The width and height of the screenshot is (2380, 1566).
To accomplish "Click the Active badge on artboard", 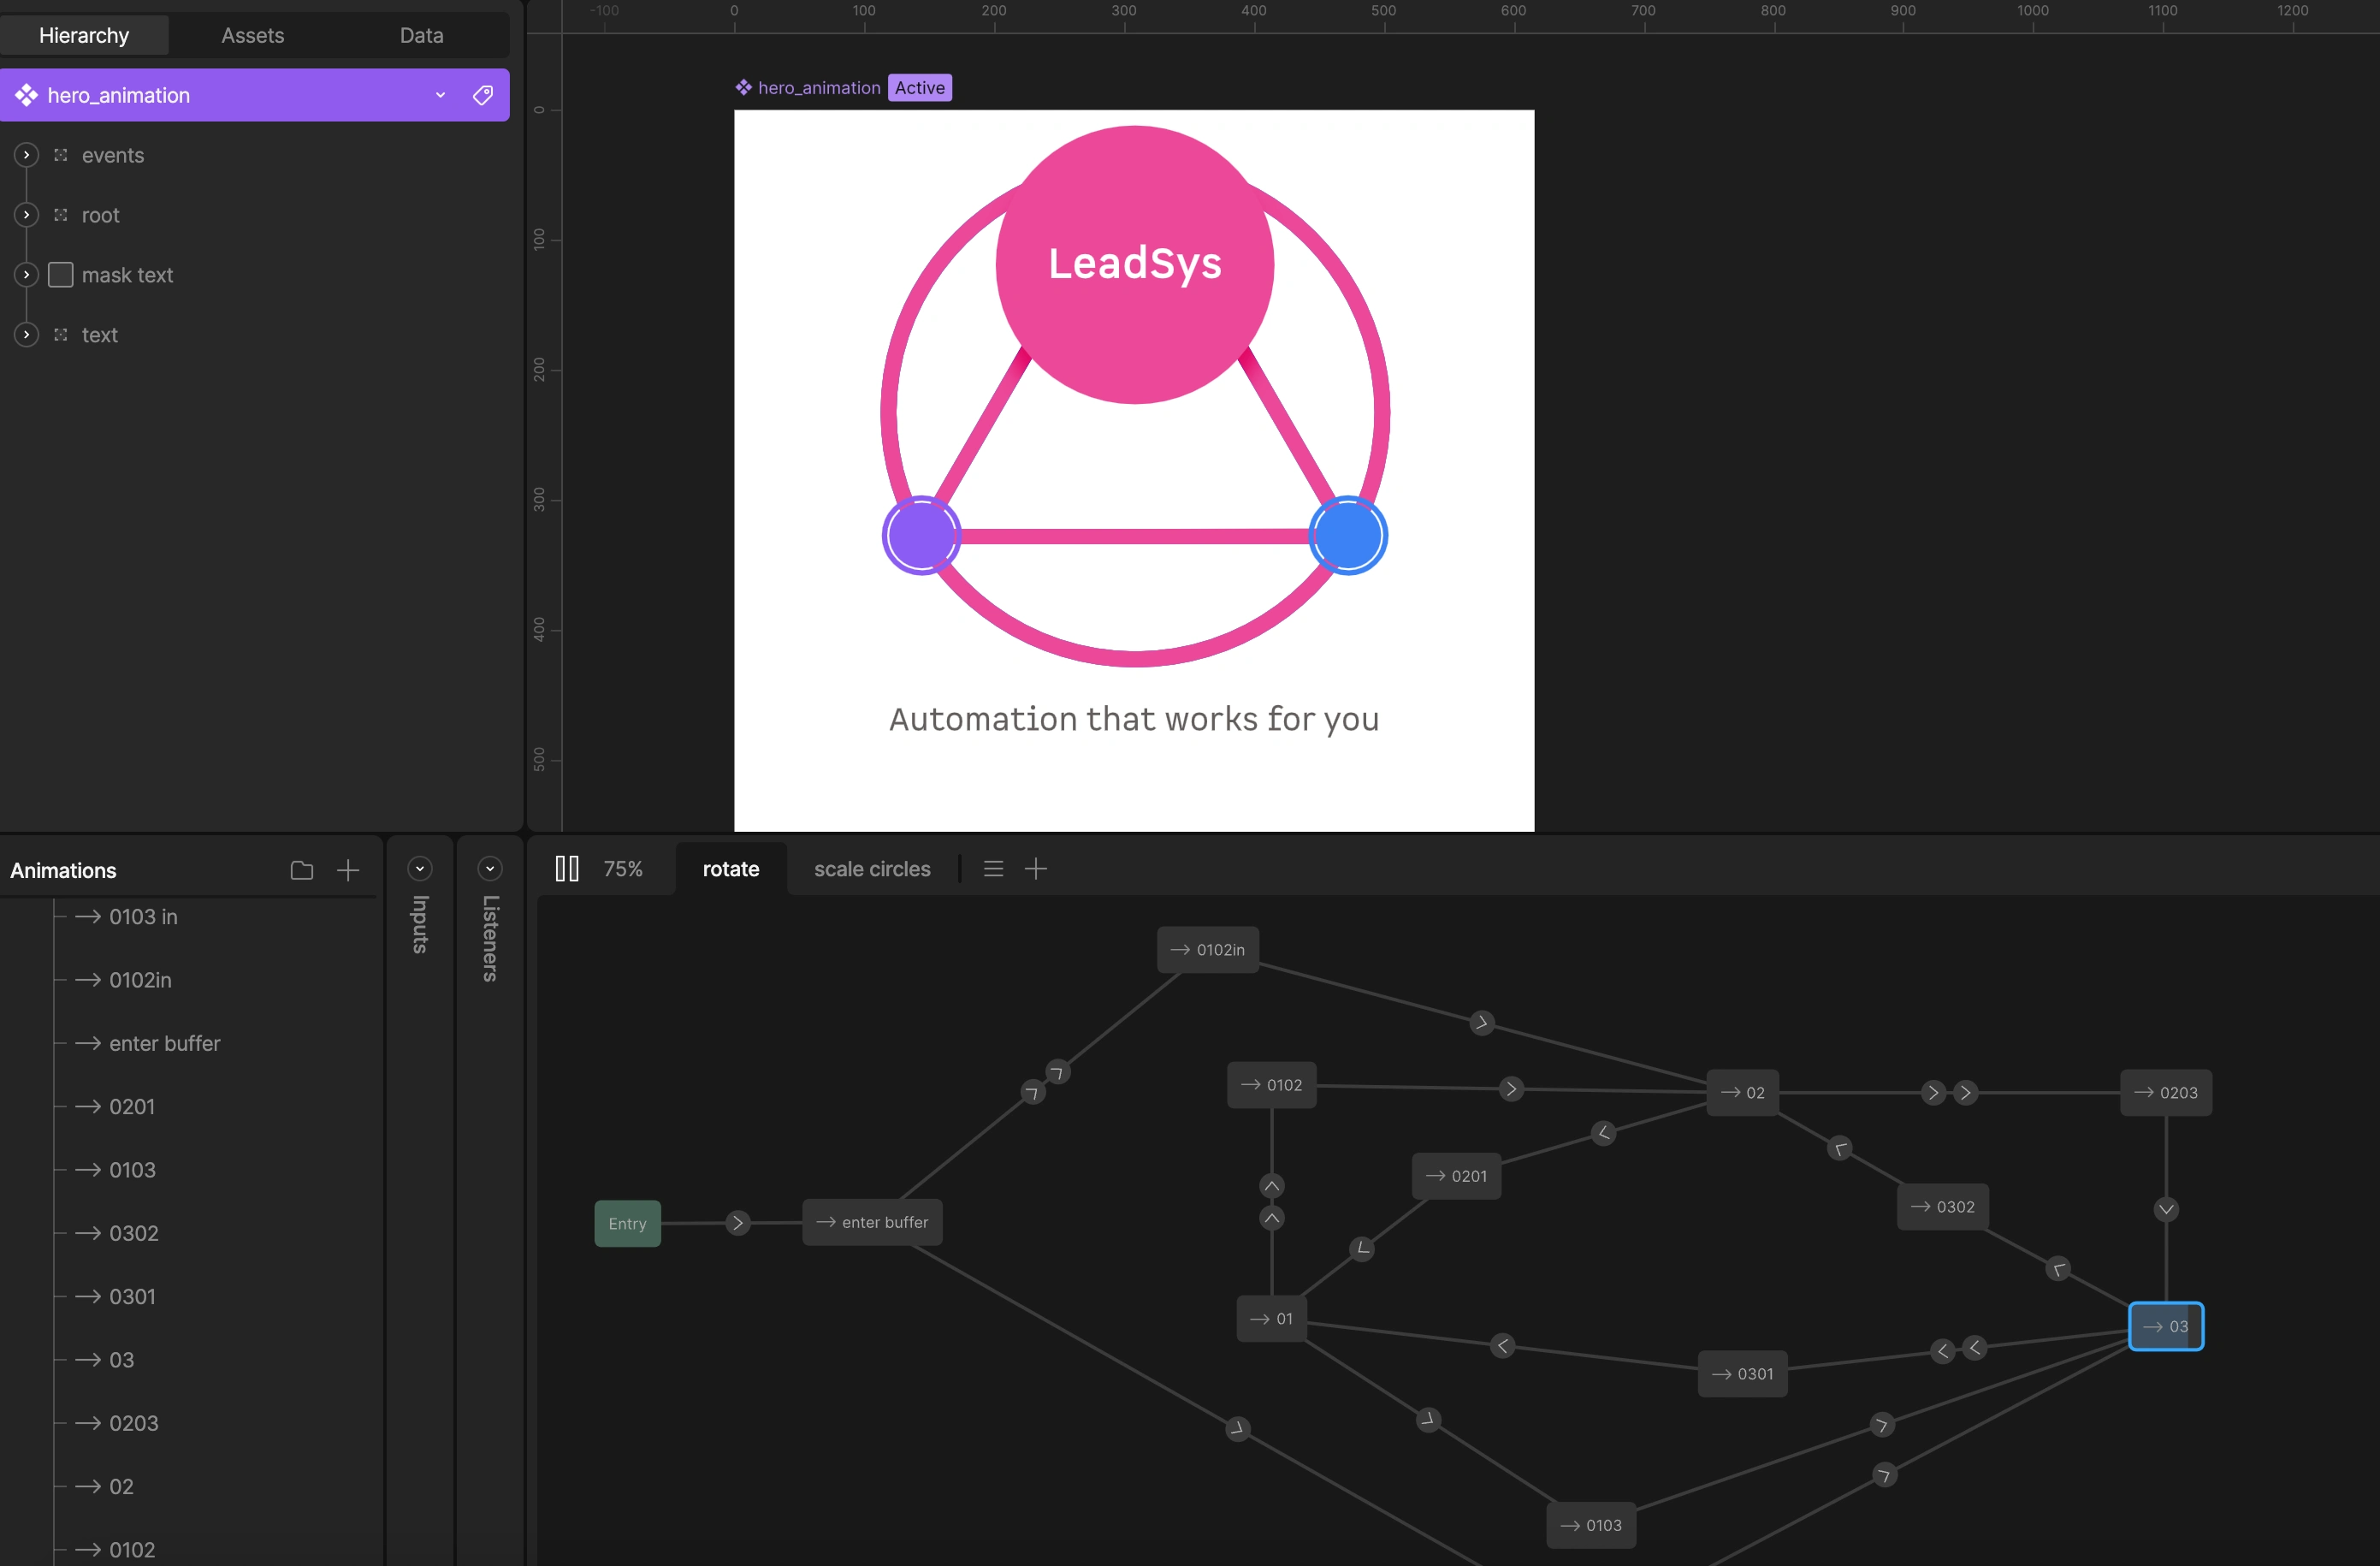I will click(x=919, y=88).
